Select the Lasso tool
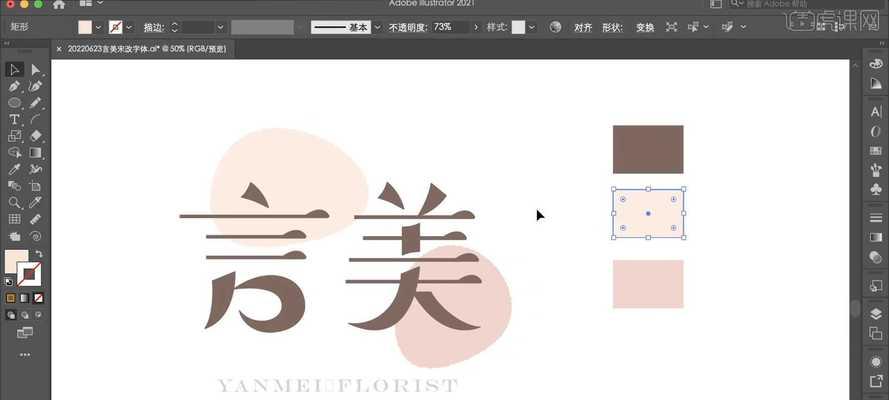 point(14,153)
